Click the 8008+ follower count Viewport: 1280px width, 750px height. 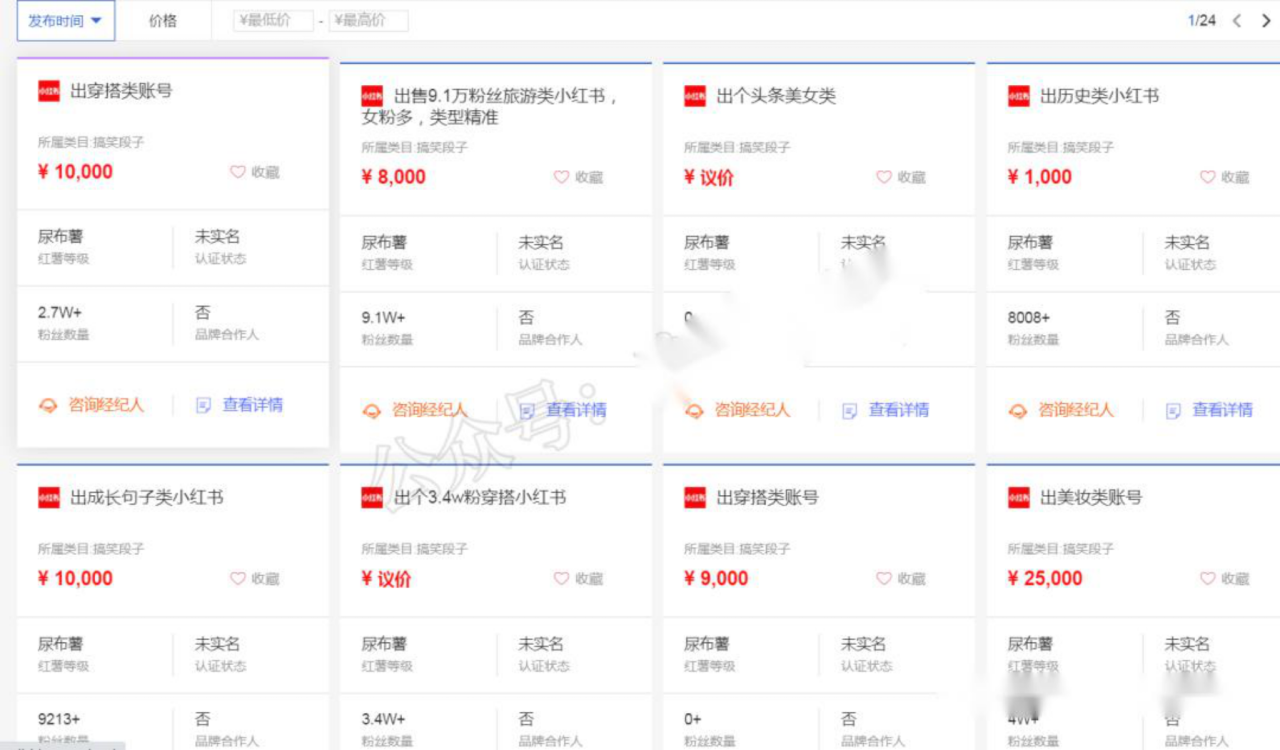[1029, 317]
